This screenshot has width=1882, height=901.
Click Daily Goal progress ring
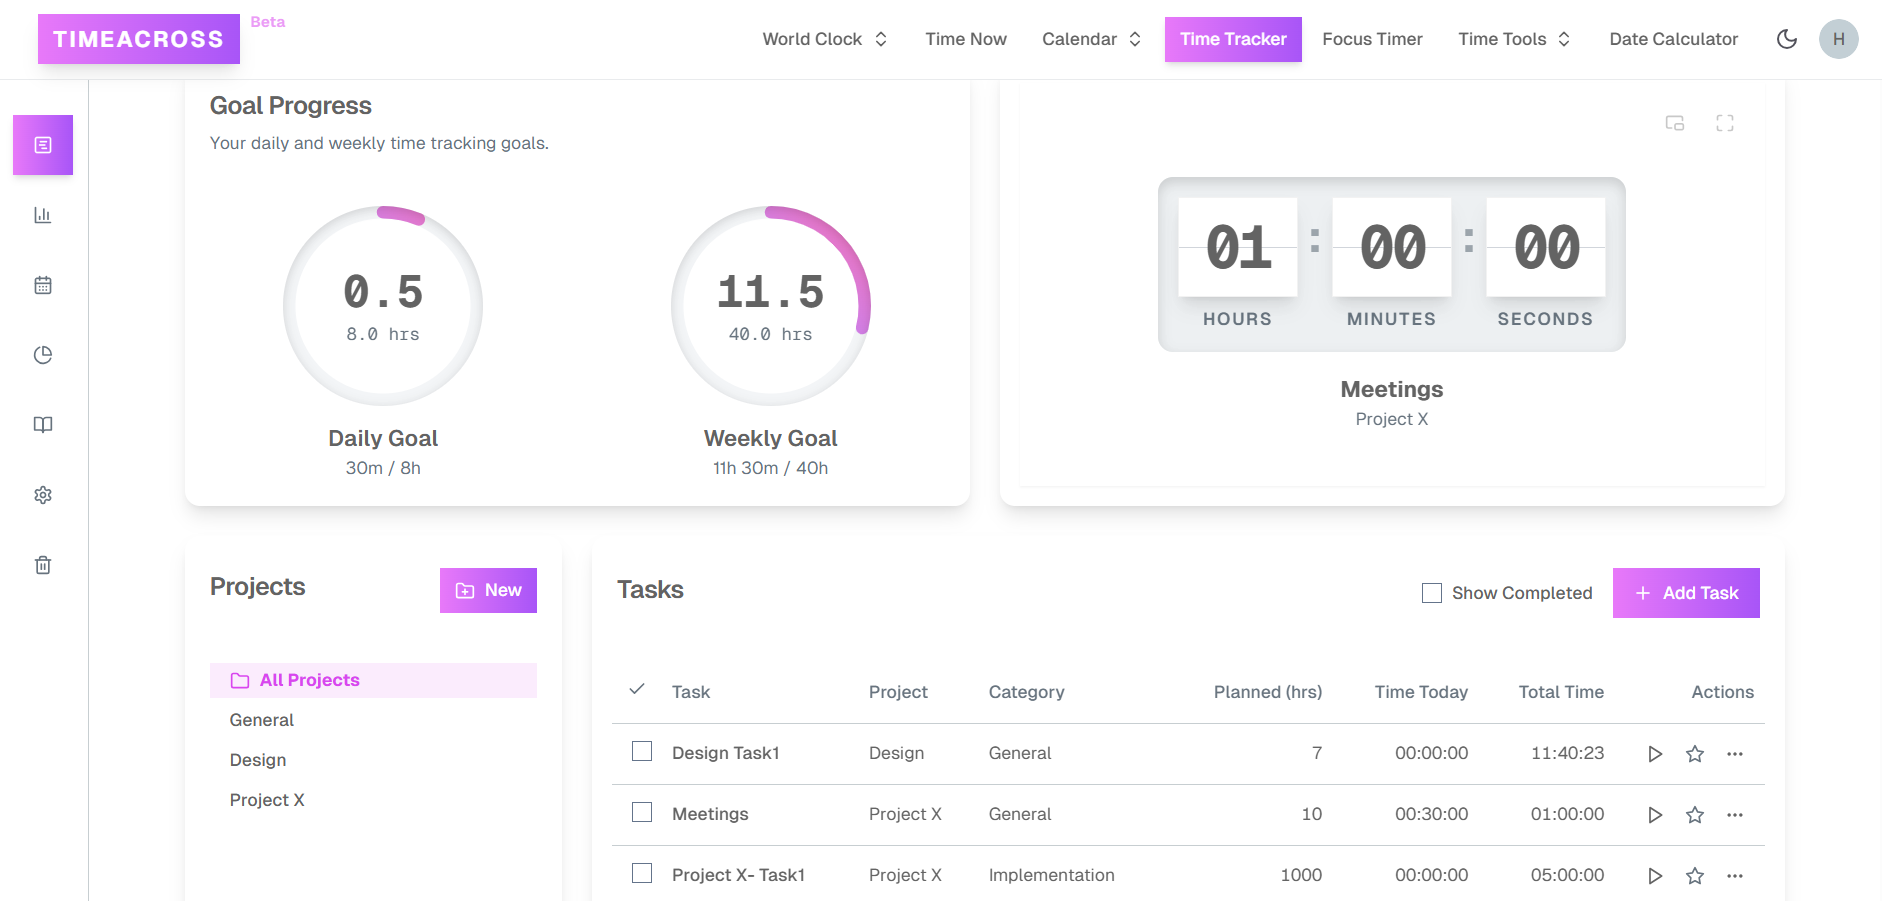pos(383,306)
